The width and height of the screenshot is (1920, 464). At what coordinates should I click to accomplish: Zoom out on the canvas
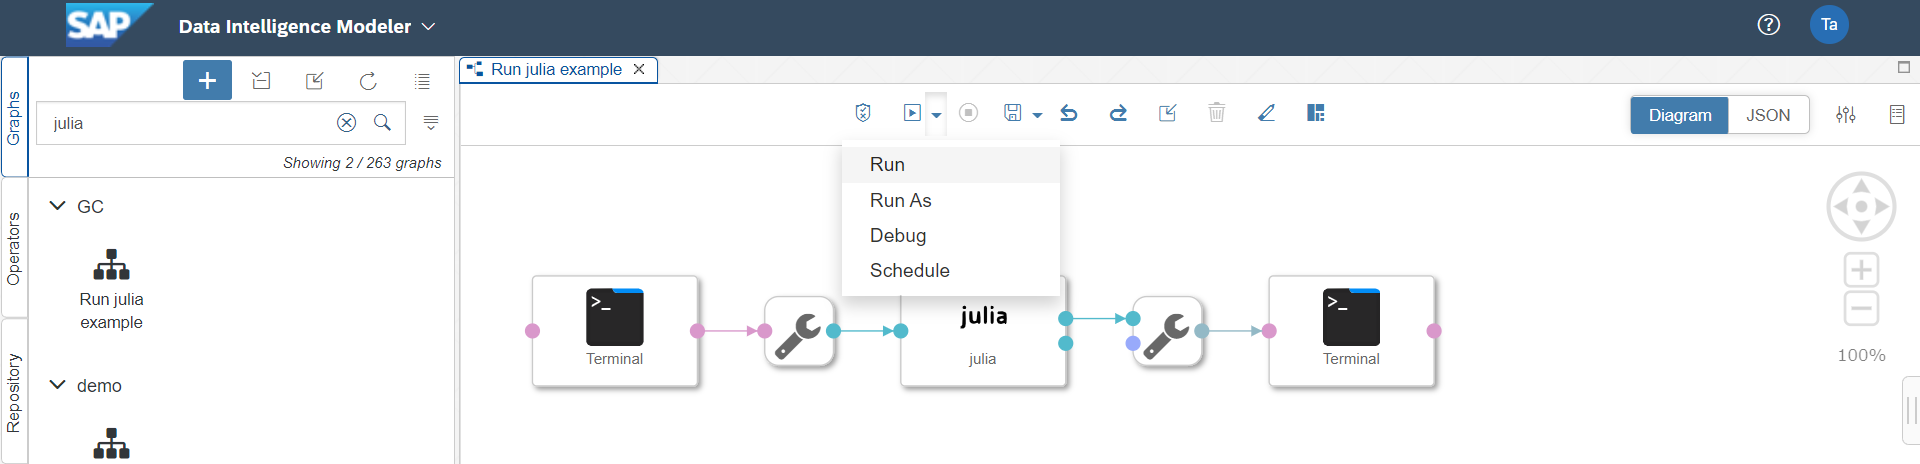(x=1861, y=308)
